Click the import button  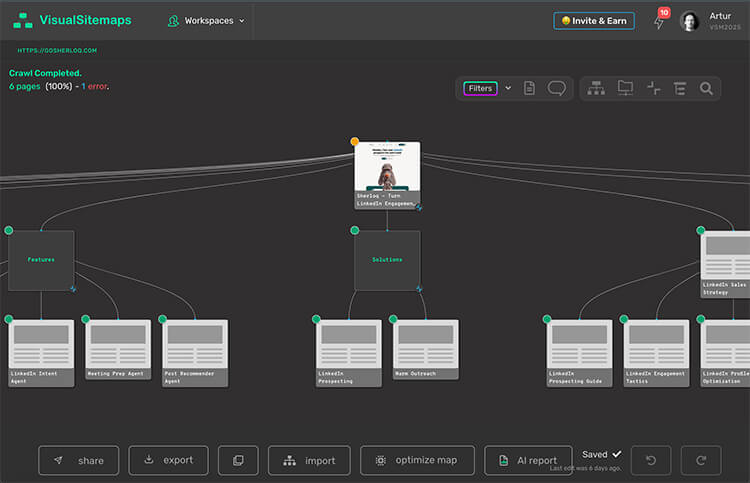[x=309, y=461]
